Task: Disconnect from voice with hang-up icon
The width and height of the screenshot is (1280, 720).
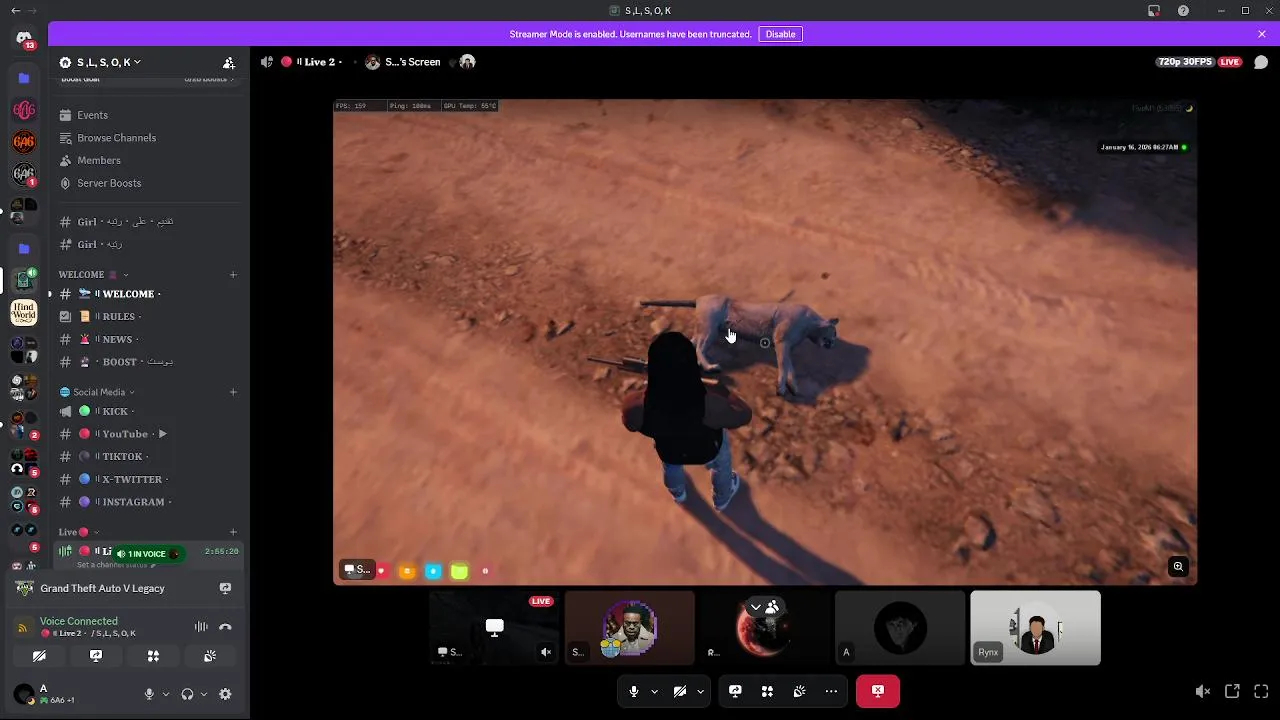Action: click(x=225, y=627)
